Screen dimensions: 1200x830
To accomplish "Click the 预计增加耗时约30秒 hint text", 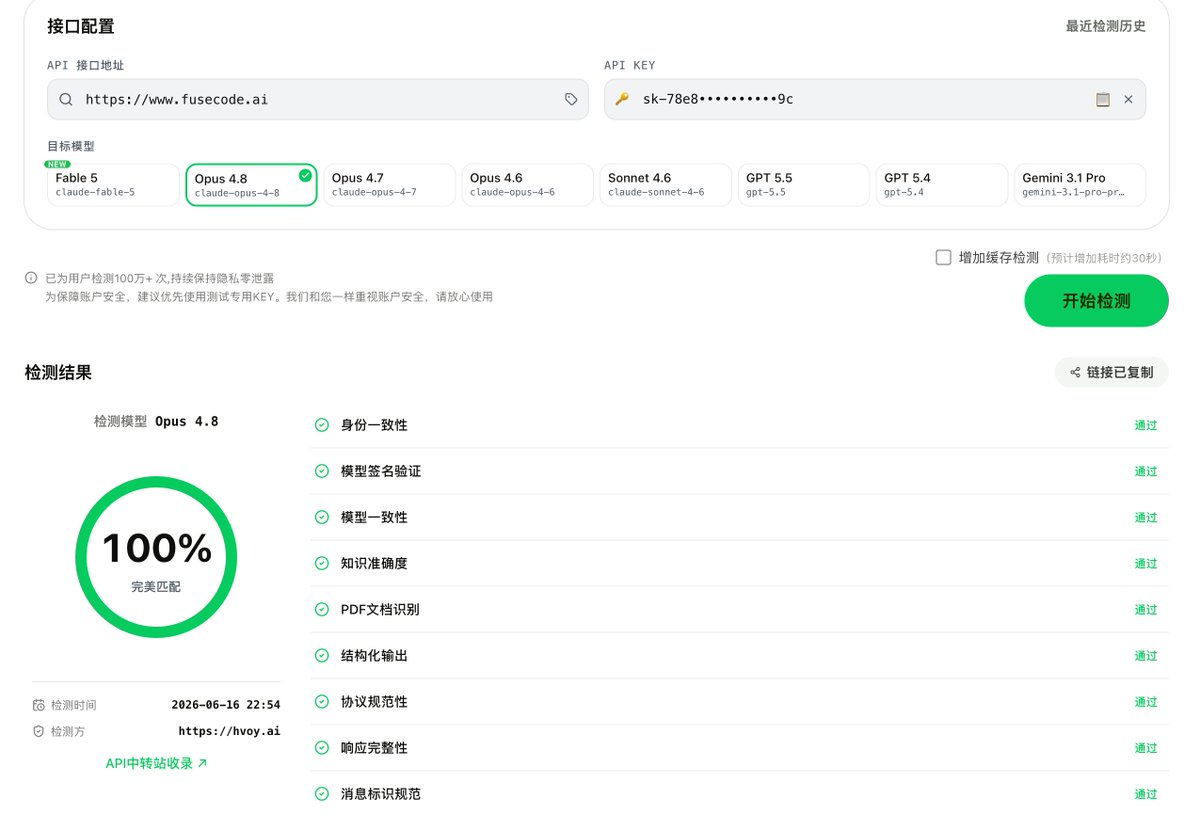I will coord(1104,258).
